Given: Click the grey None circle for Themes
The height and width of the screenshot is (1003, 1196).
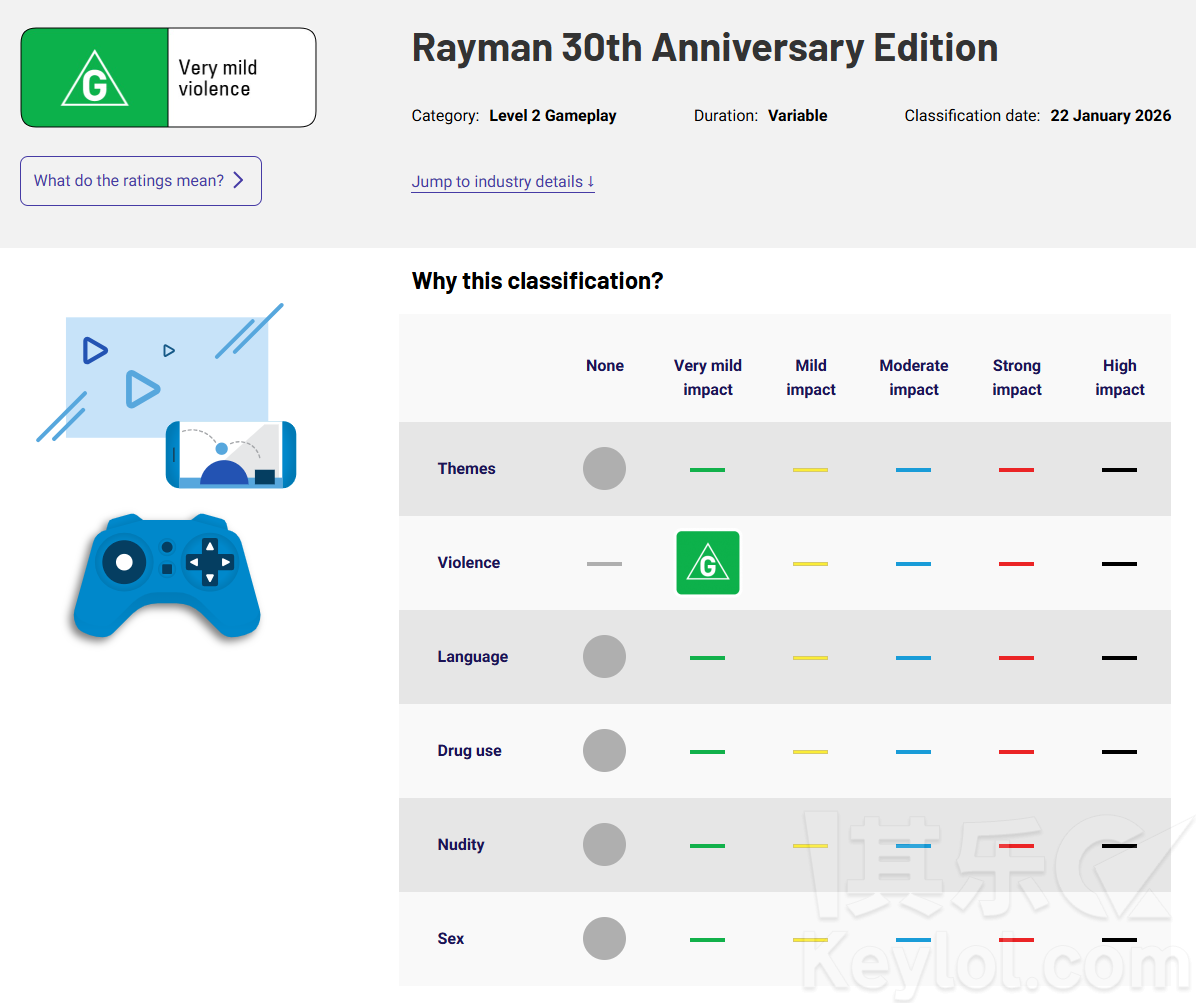Looking at the screenshot, I should point(604,469).
